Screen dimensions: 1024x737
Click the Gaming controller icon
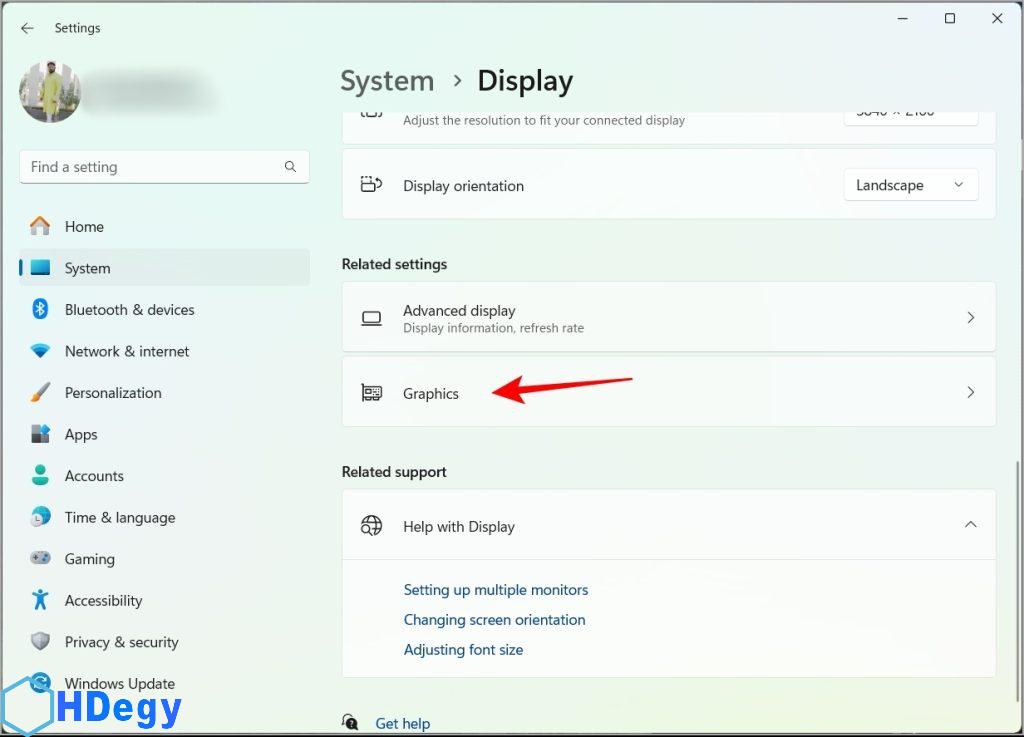pos(40,559)
